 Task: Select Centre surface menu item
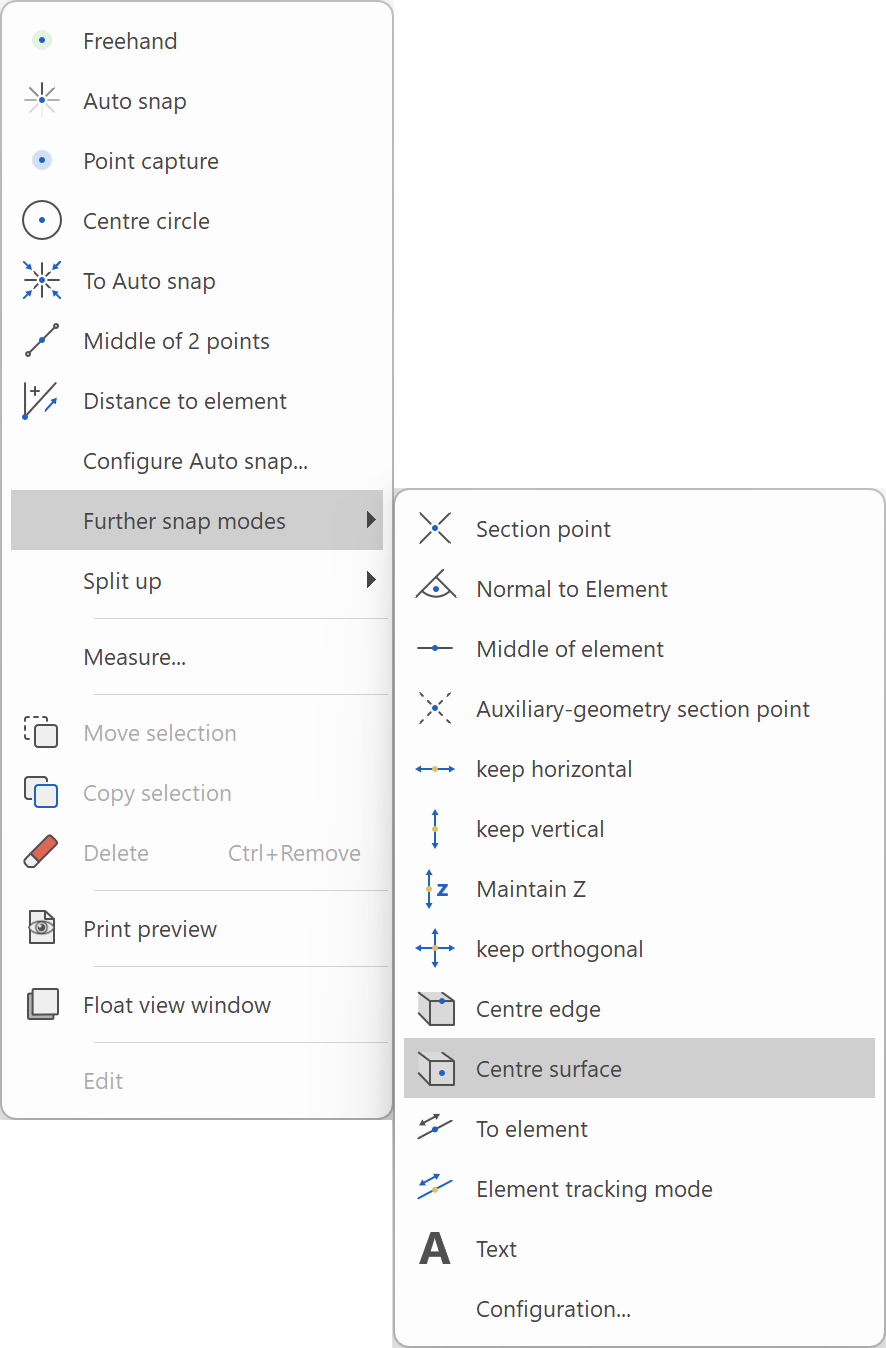pos(549,1069)
